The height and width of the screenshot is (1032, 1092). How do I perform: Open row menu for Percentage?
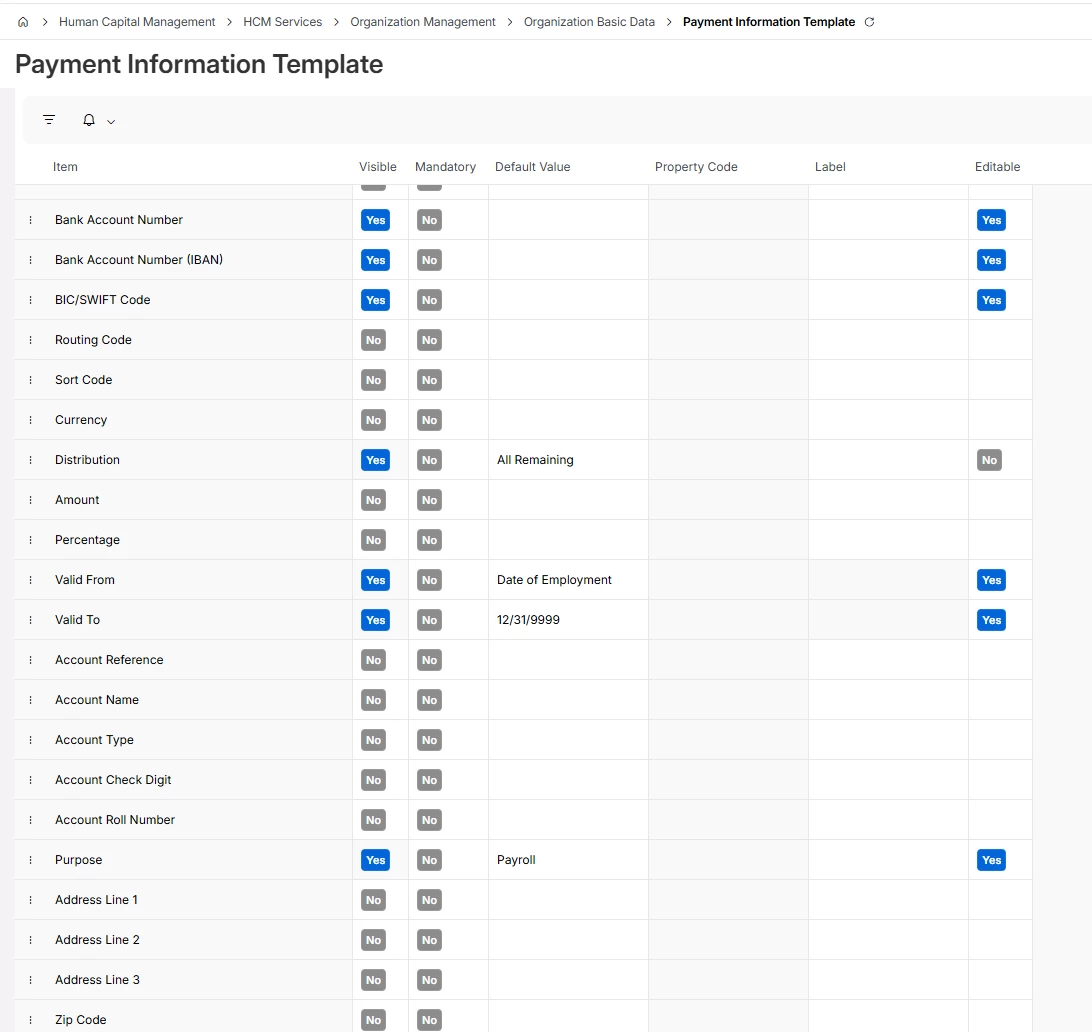[31, 540]
